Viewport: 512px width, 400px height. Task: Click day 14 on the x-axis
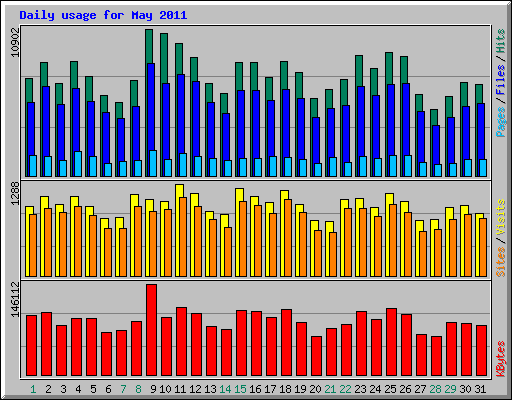click(x=225, y=389)
